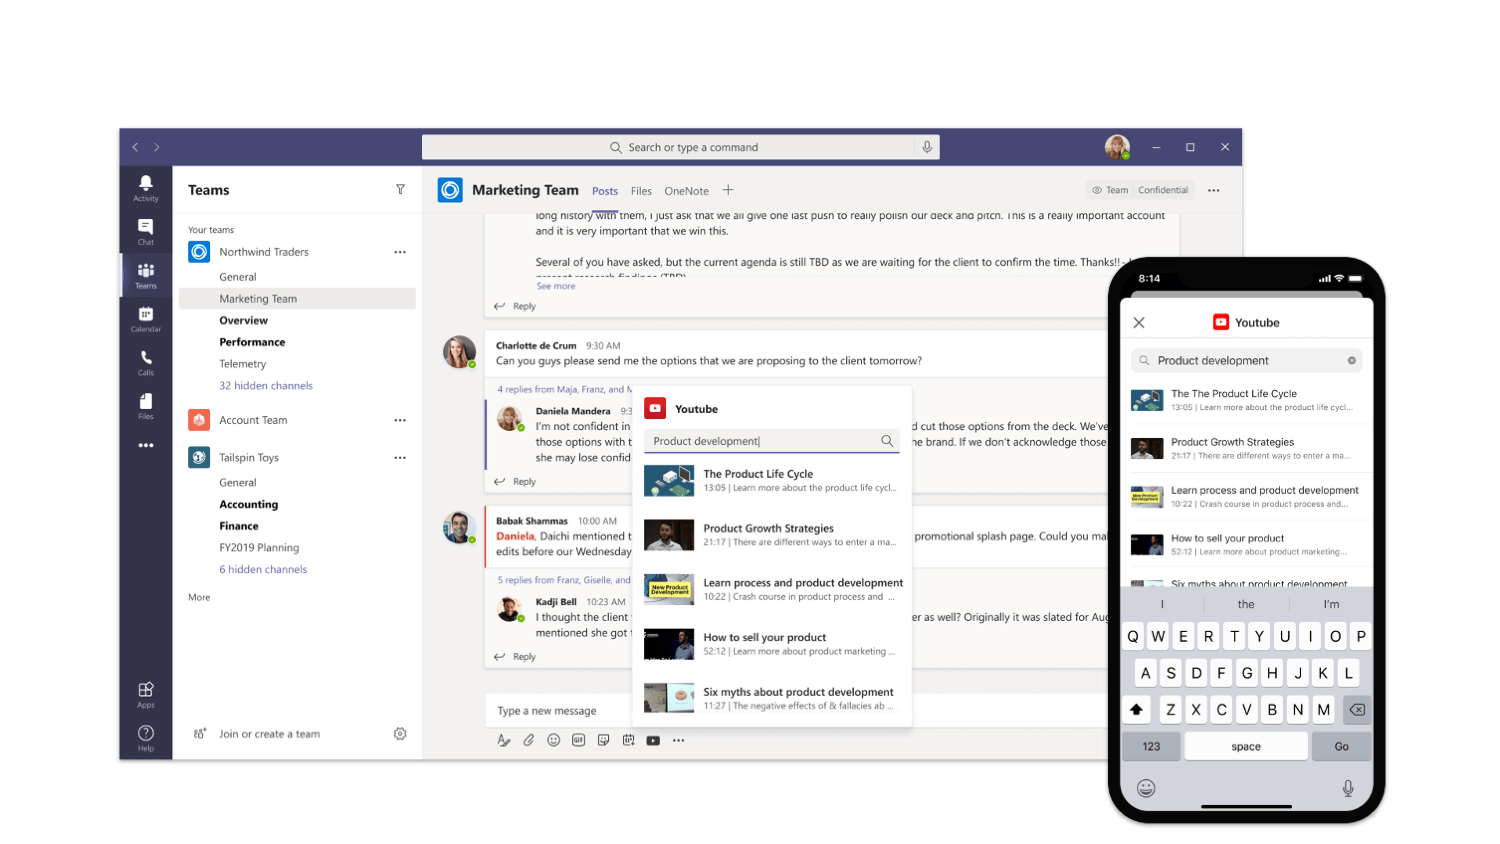Screen dimensions: 1500x844
Task: Click search magnifier in YouTube popup
Action: point(887,441)
